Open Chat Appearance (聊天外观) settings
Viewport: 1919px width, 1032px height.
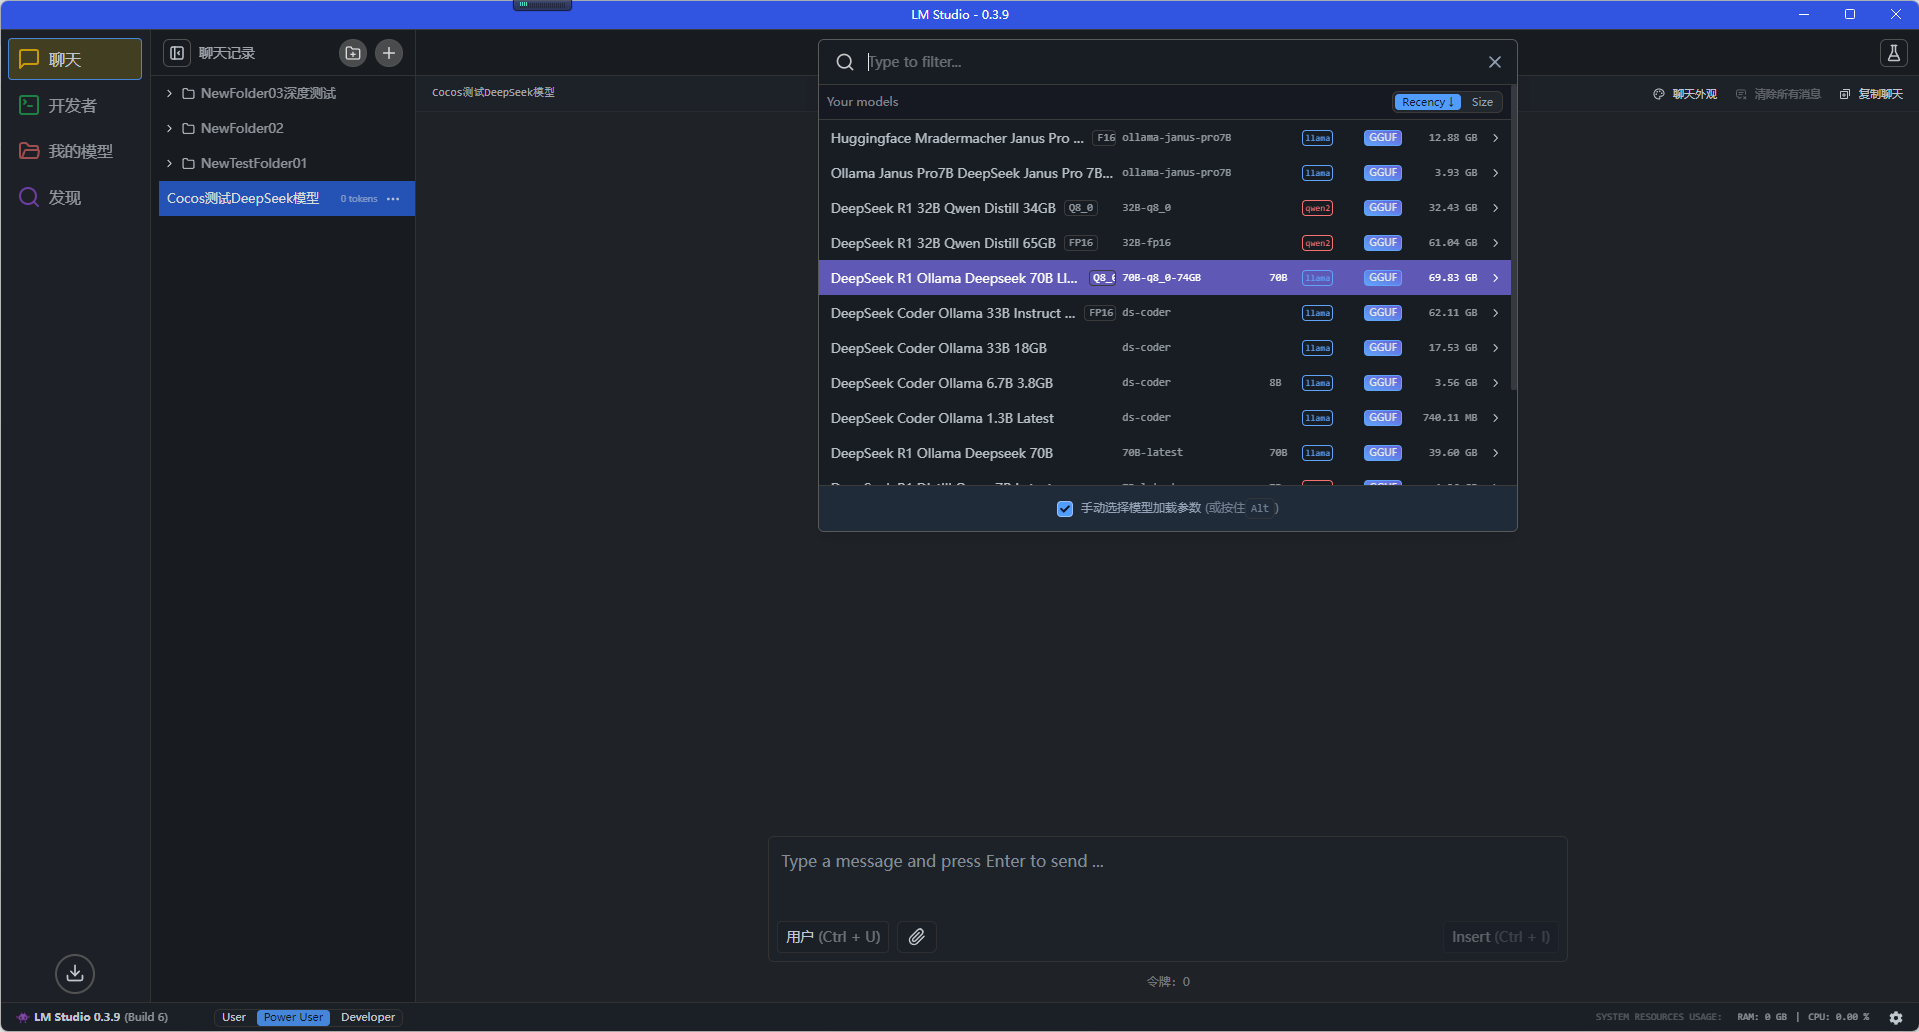tap(1685, 94)
